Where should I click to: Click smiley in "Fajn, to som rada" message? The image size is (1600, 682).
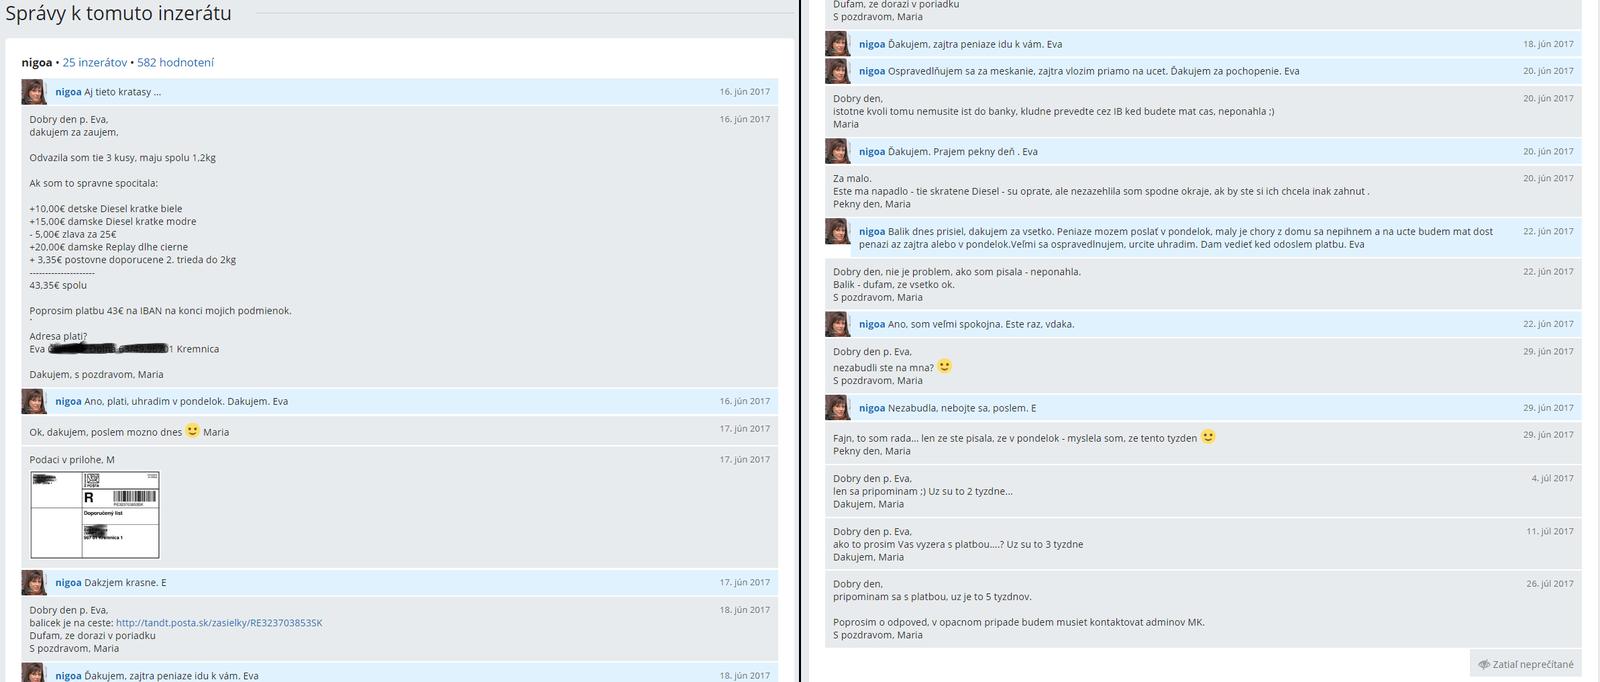click(x=1208, y=437)
